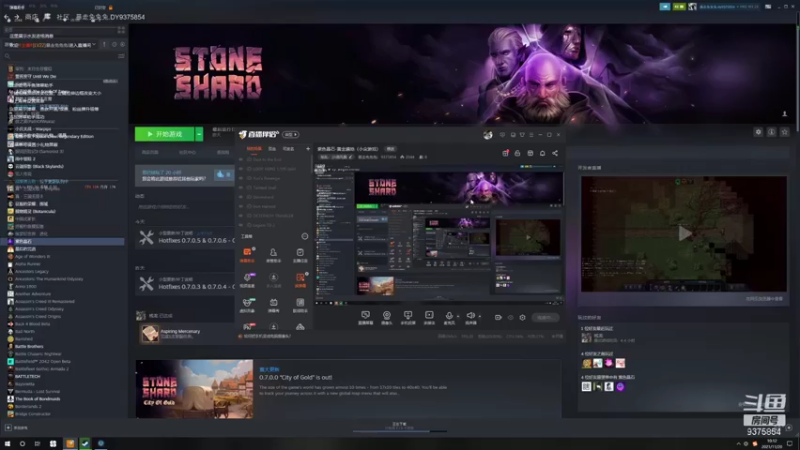Viewport: 800px width, 450px height.
Task: Open Steam Store menu 商店
Action: pos(32,17)
